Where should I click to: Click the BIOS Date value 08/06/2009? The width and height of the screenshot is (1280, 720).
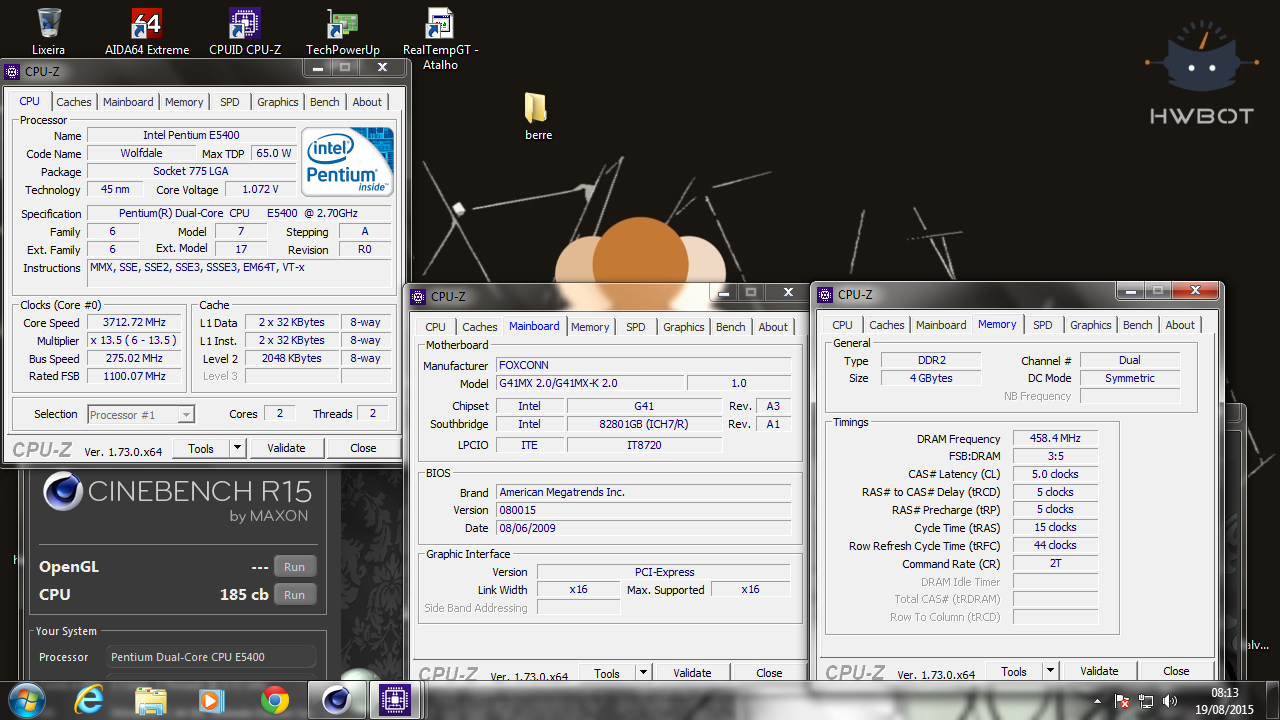(x=644, y=528)
